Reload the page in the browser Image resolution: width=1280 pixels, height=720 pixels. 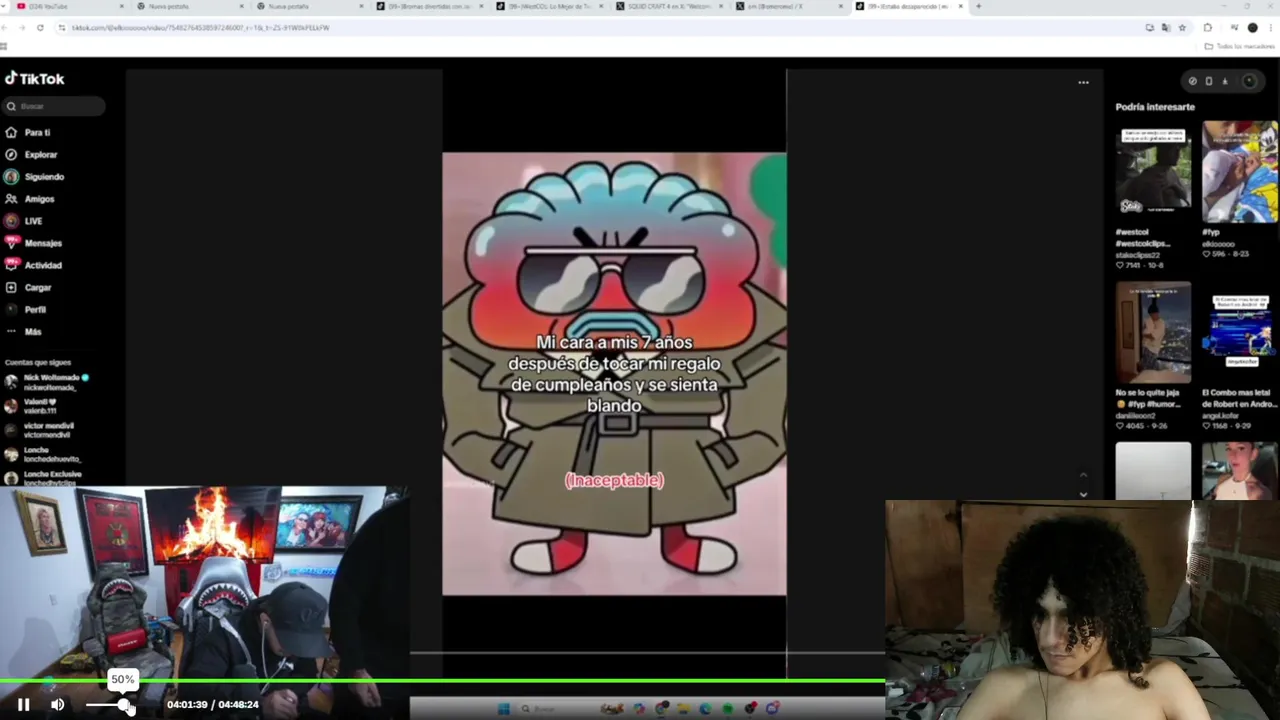point(40,28)
